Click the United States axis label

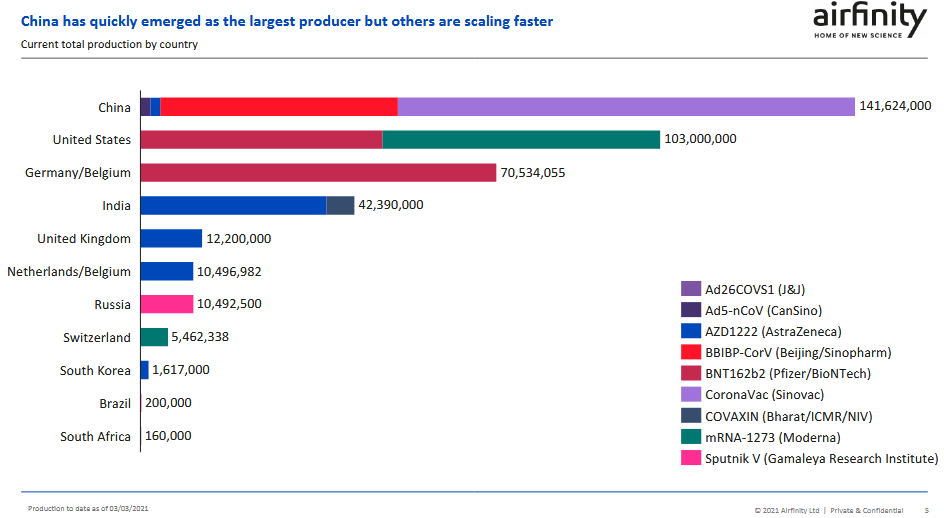(92, 140)
